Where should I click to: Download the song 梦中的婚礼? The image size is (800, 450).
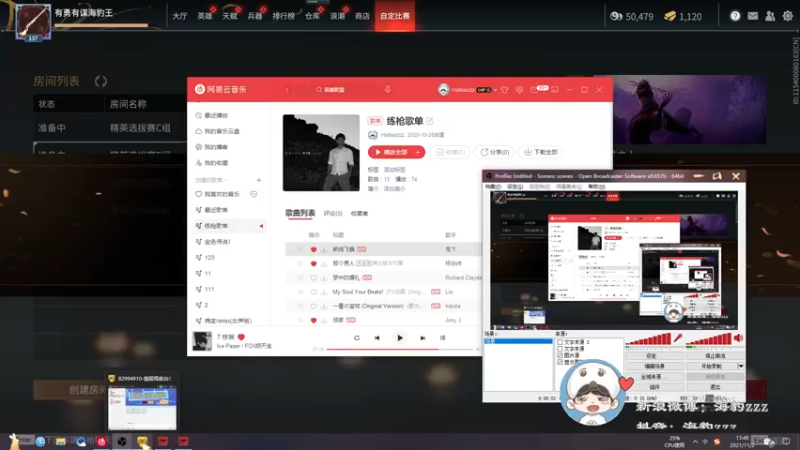(x=323, y=278)
